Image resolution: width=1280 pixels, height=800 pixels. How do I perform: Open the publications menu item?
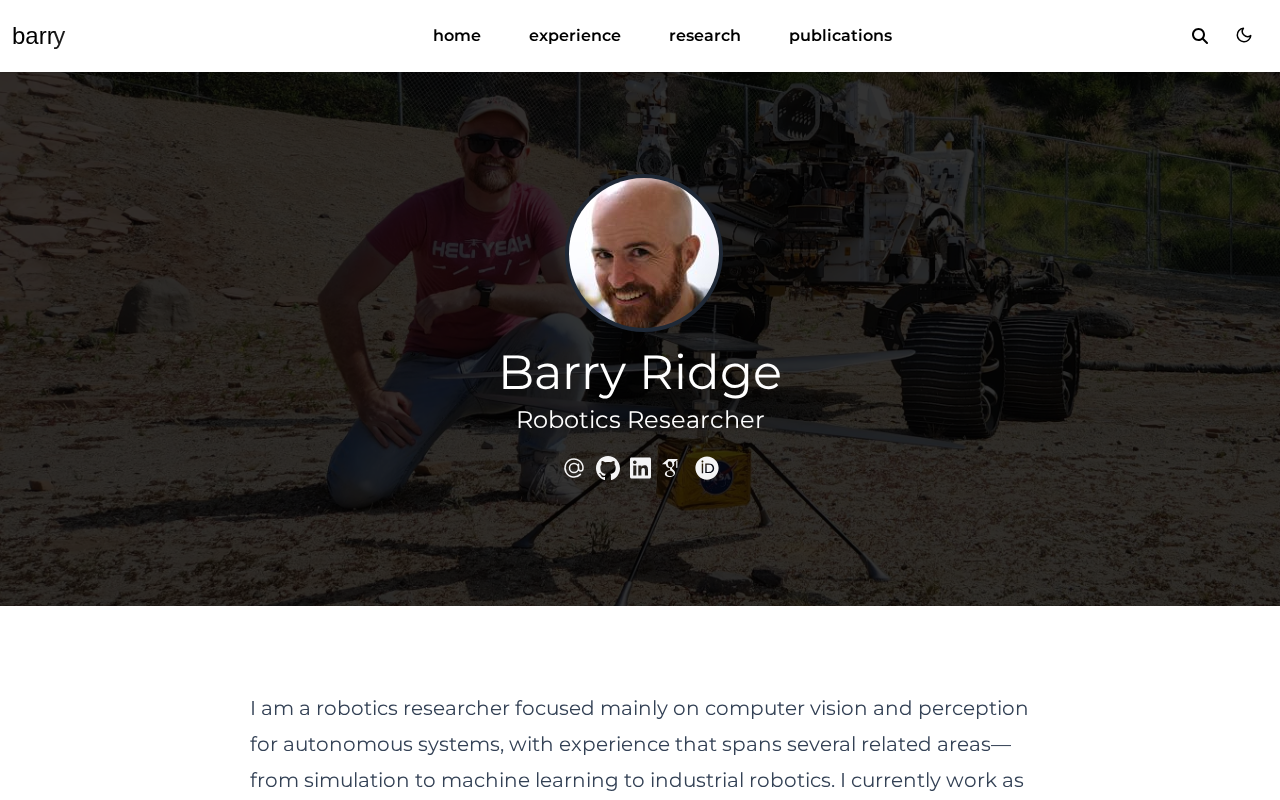(x=840, y=36)
